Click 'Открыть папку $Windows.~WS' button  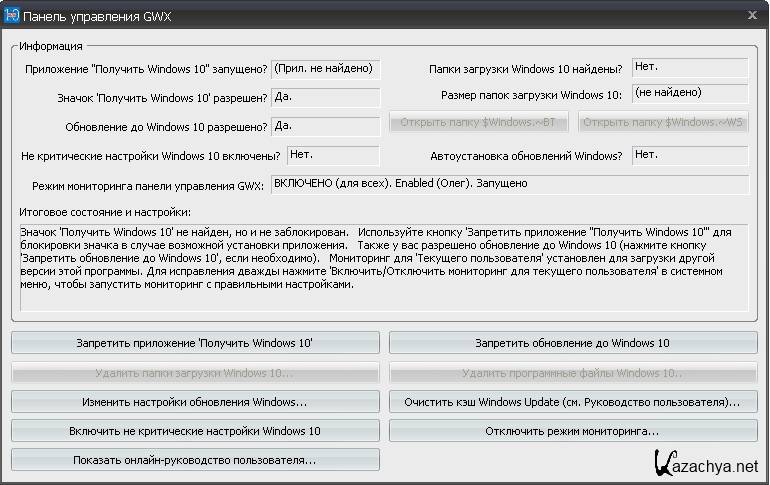664,123
